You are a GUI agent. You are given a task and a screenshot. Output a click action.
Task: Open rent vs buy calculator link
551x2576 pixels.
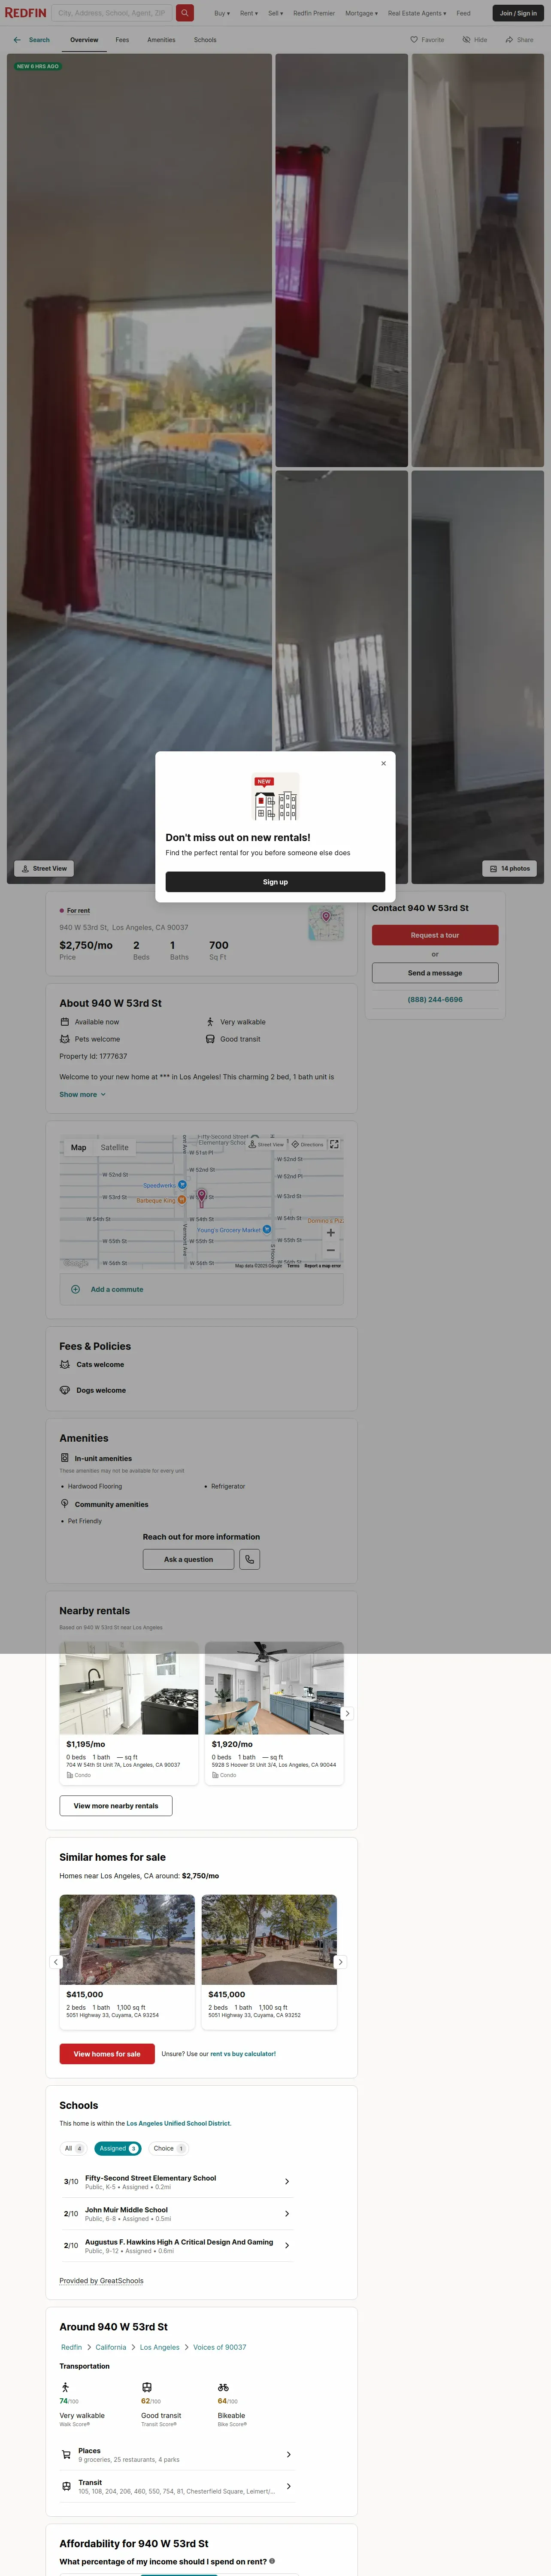pos(243,2054)
